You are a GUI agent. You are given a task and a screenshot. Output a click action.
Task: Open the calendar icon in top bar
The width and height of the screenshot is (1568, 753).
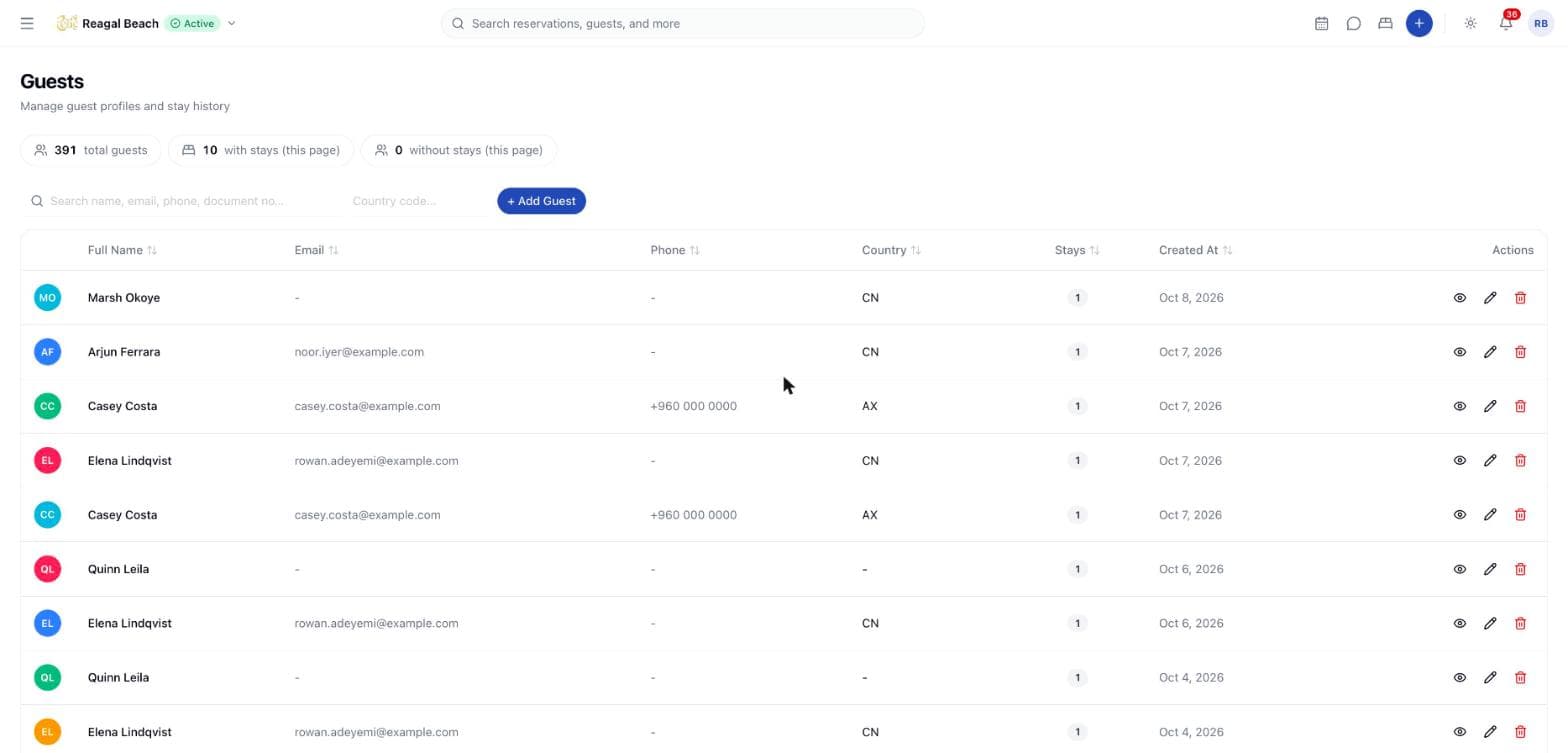pos(1321,23)
